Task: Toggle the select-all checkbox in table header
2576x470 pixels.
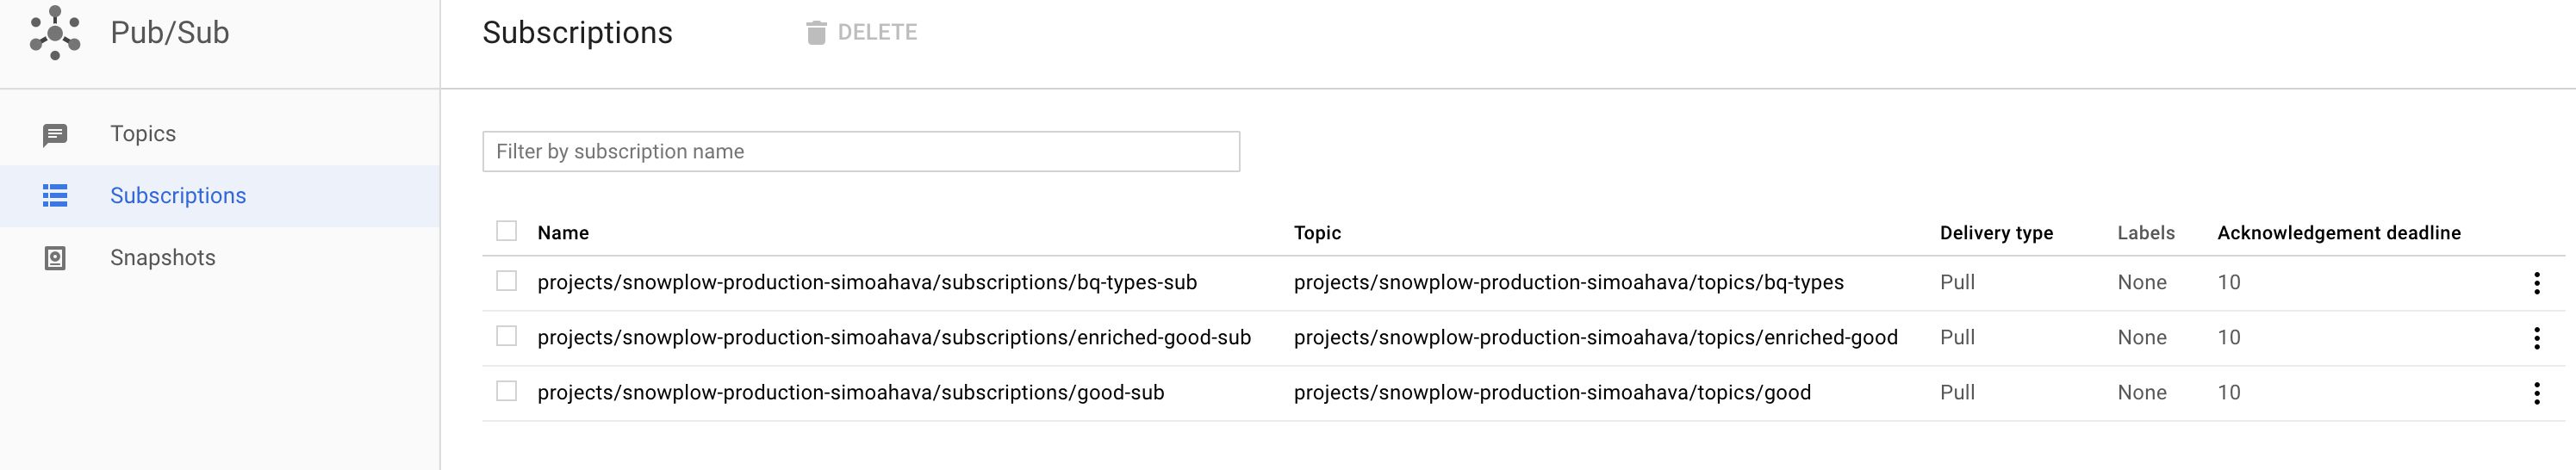Action: [x=507, y=231]
